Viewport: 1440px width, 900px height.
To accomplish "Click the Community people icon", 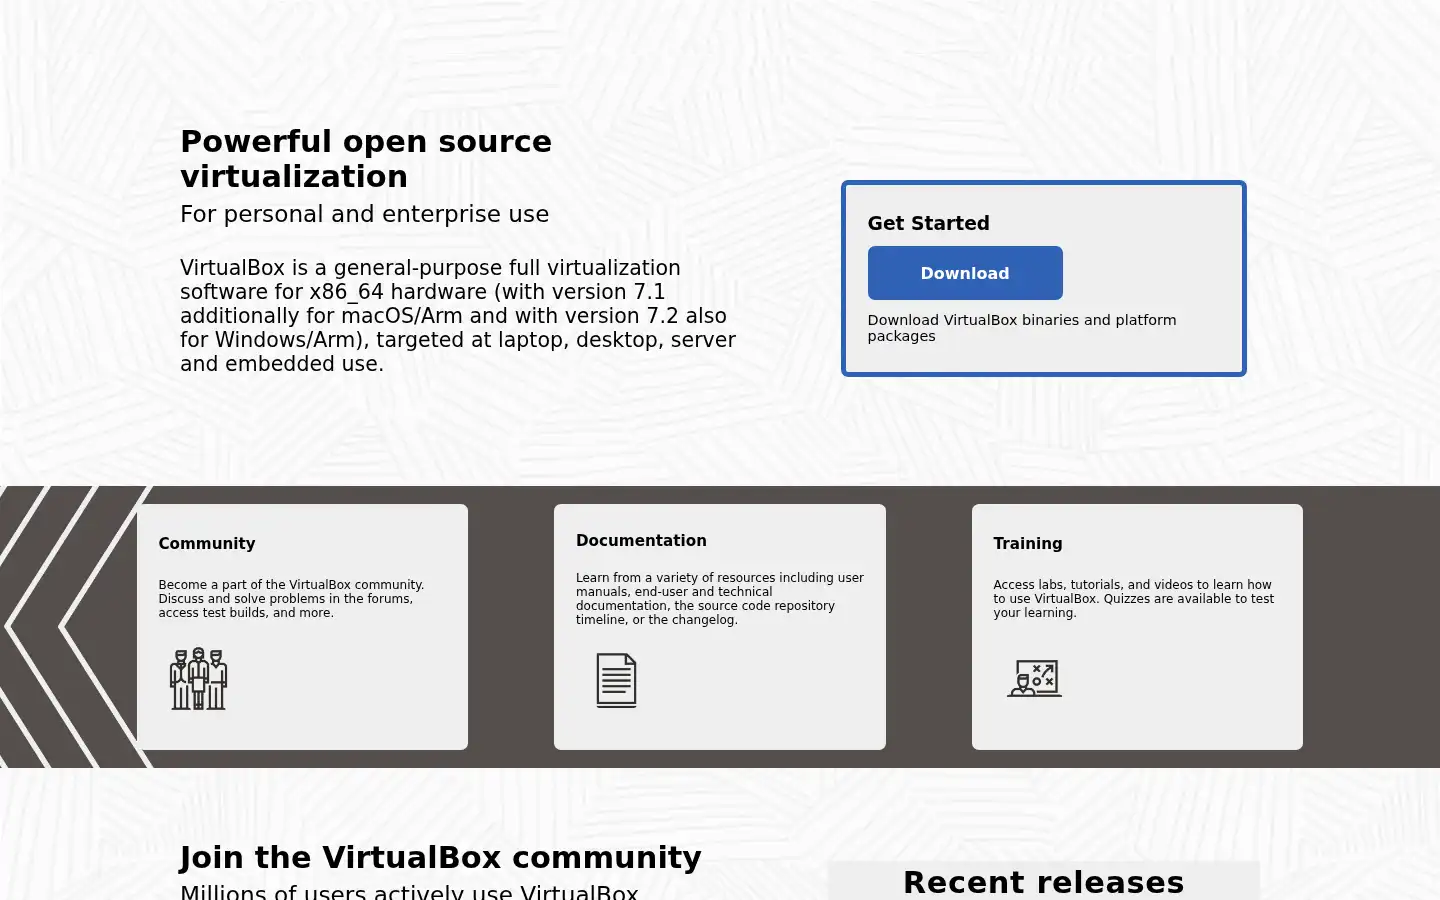I will [199, 679].
